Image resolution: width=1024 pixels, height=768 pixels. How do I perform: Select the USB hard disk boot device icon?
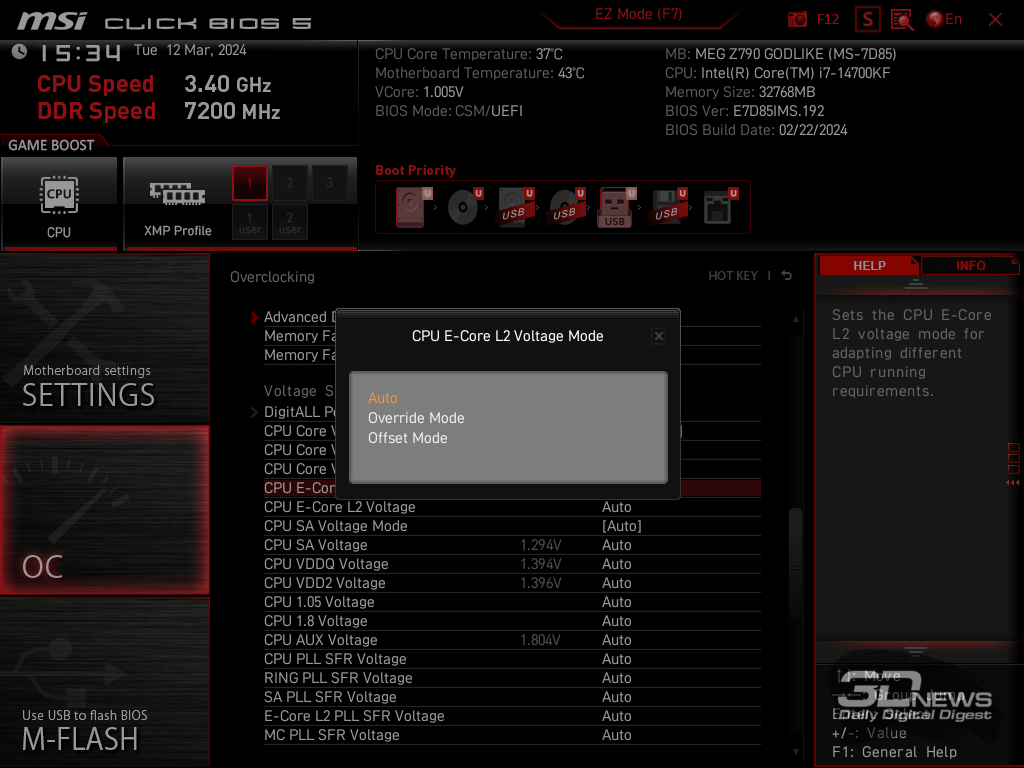[x=516, y=207]
